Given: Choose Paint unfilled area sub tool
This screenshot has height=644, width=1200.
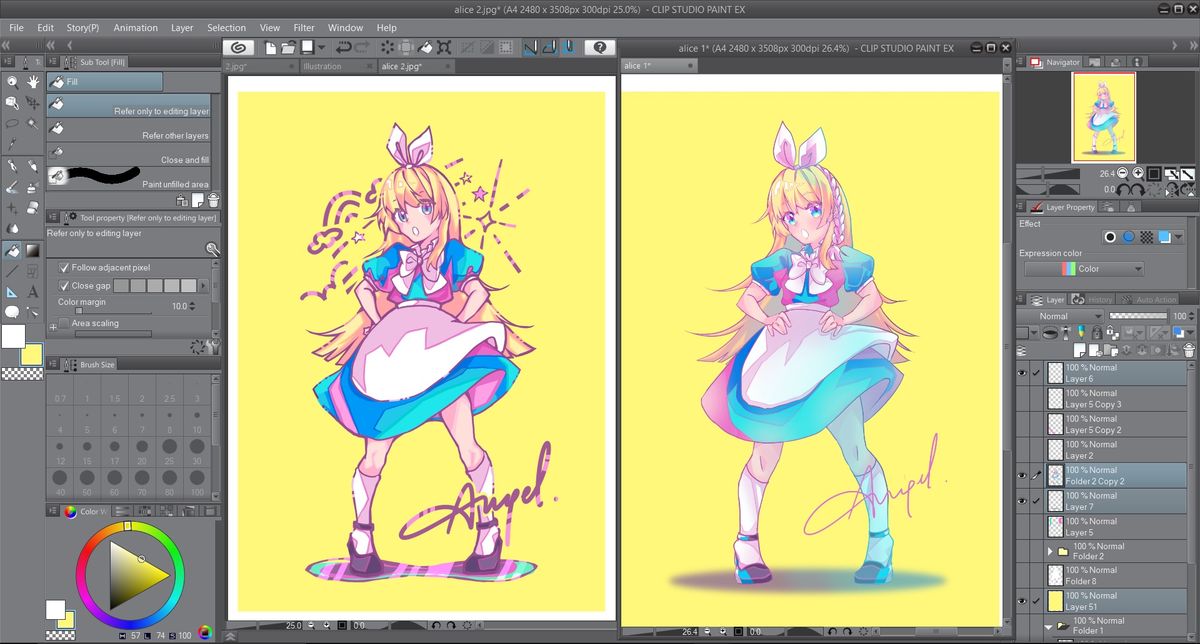Looking at the screenshot, I should pos(128,177).
